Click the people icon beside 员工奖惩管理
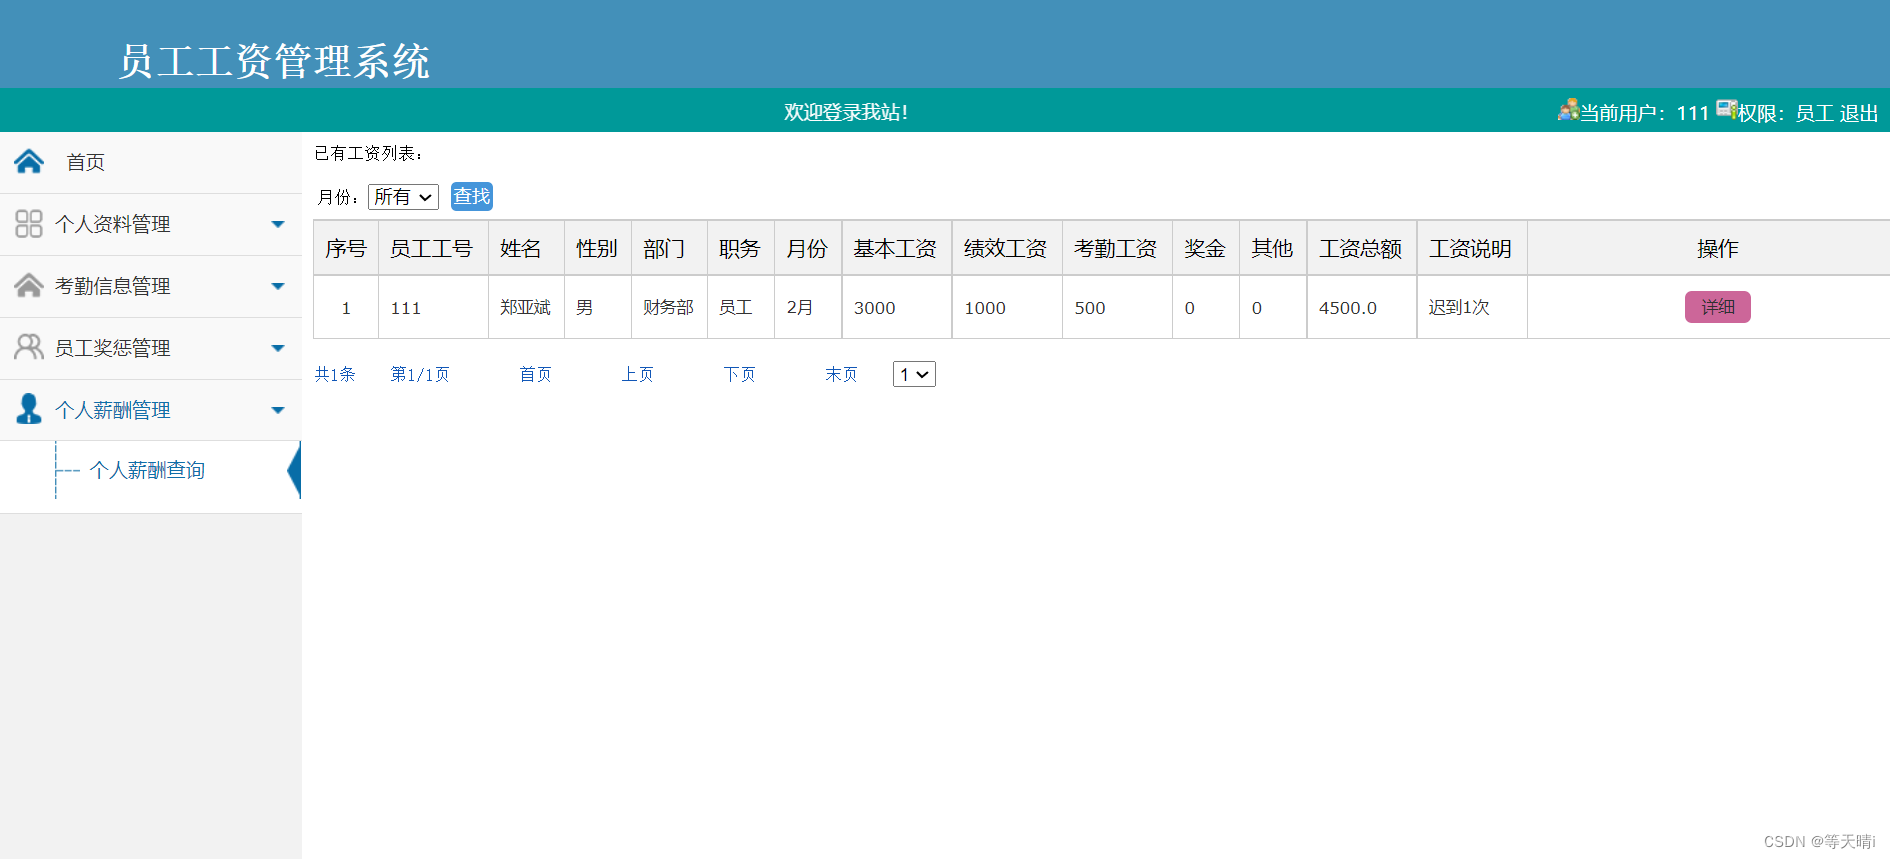Screen dimensions: 1890x859 [29, 347]
